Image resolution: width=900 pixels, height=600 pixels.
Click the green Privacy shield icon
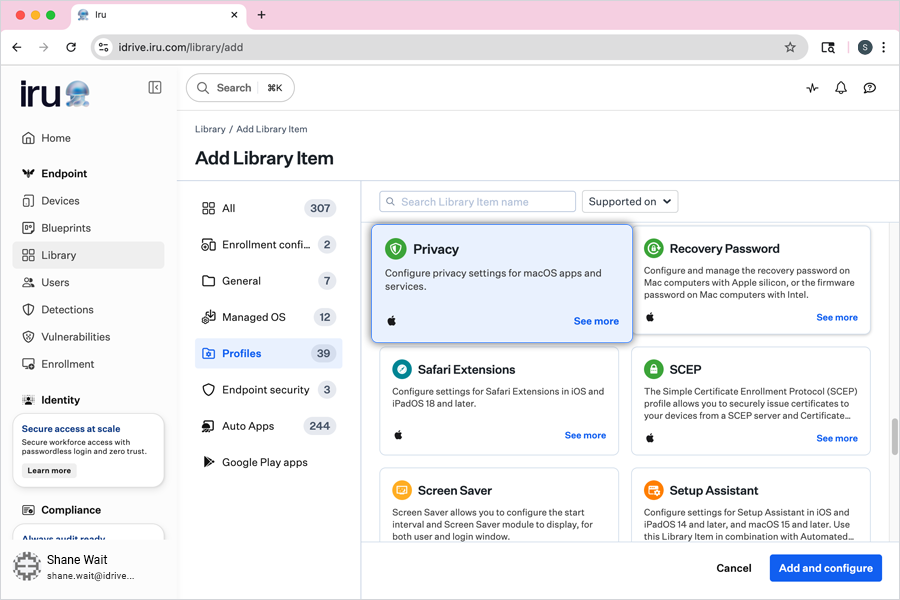(396, 249)
